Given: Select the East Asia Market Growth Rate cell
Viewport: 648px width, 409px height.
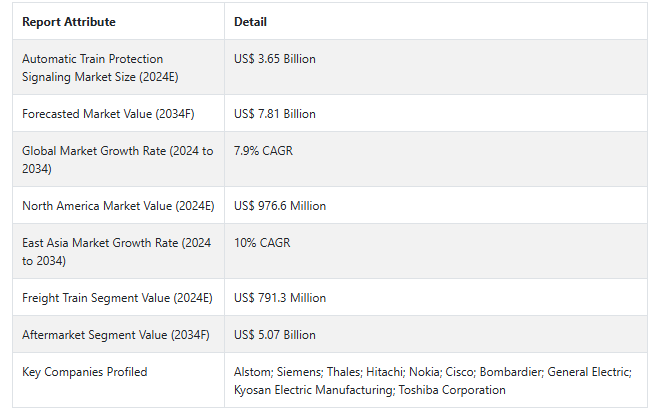Looking at the screenshot, I should [x=114, y=251].
